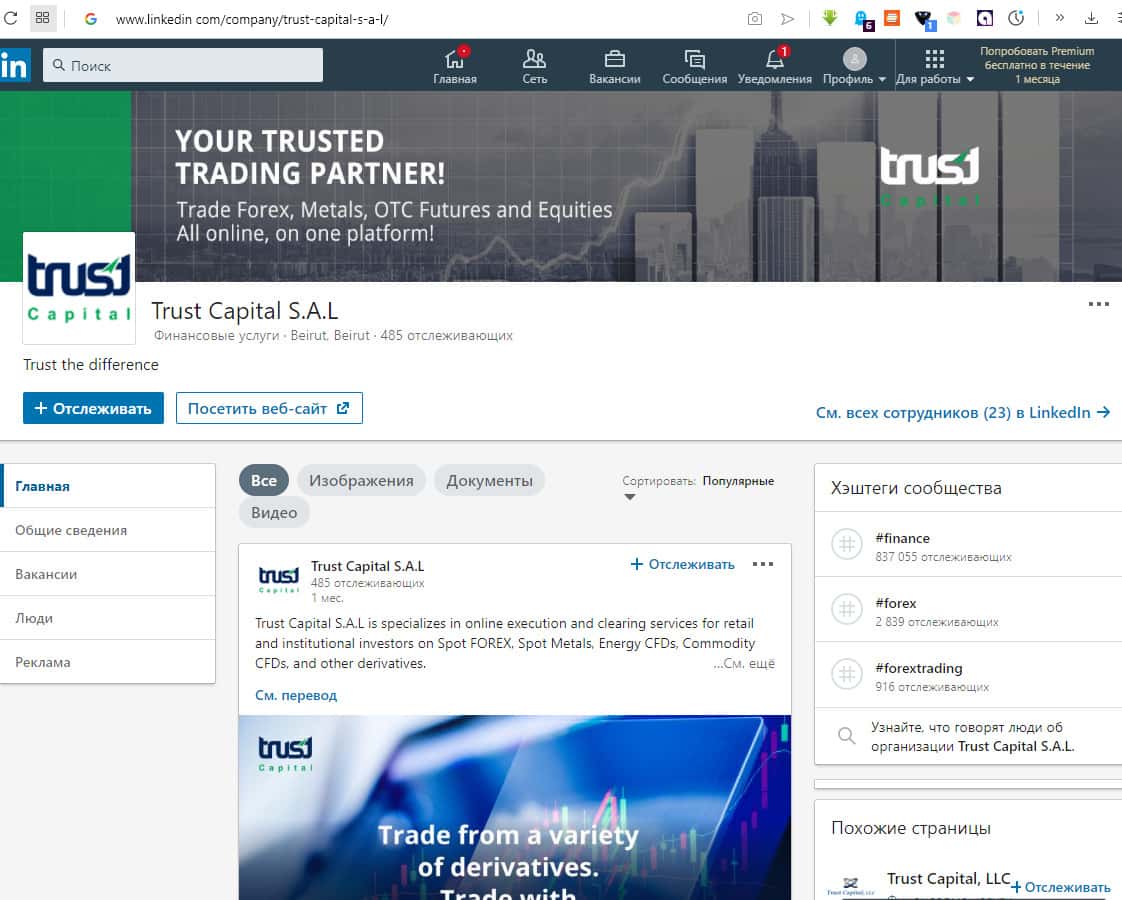
Task: Click the black shield extension icon
Action: pyautogui.click(x=924, y=19)
